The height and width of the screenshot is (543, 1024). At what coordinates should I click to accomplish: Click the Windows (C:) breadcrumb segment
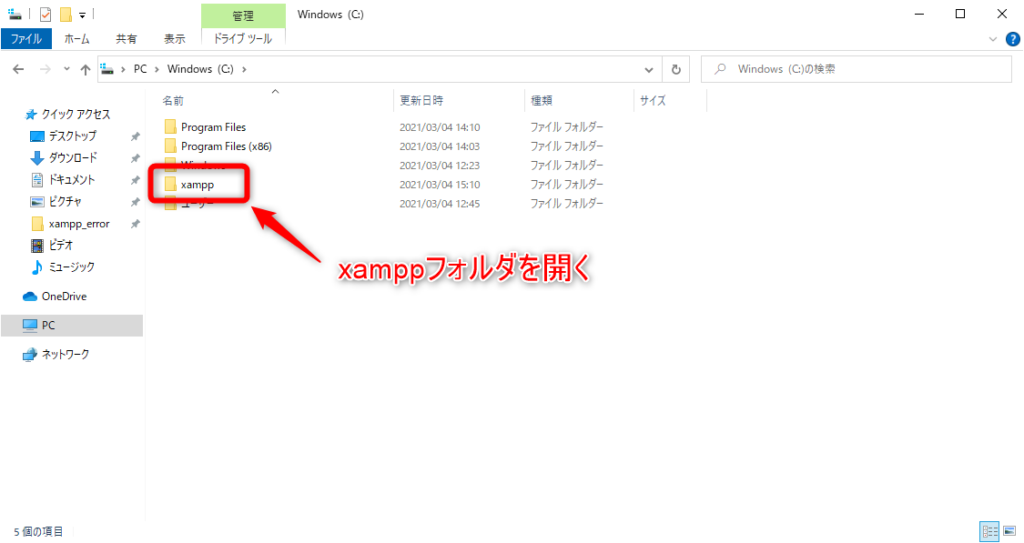tap(200, 69)
